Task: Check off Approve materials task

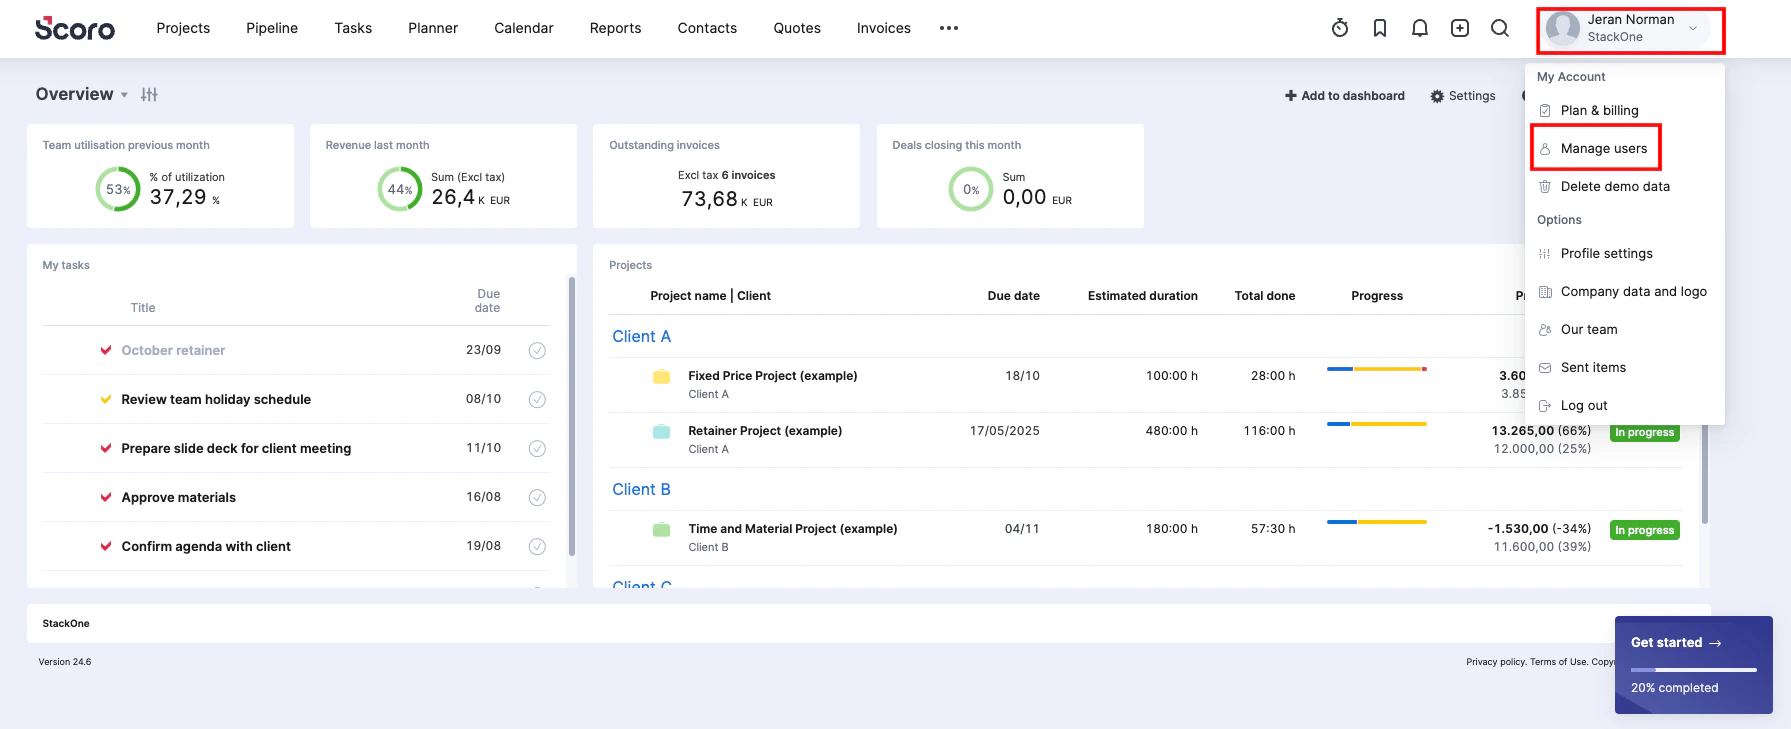Action: [x=537, y=497]
